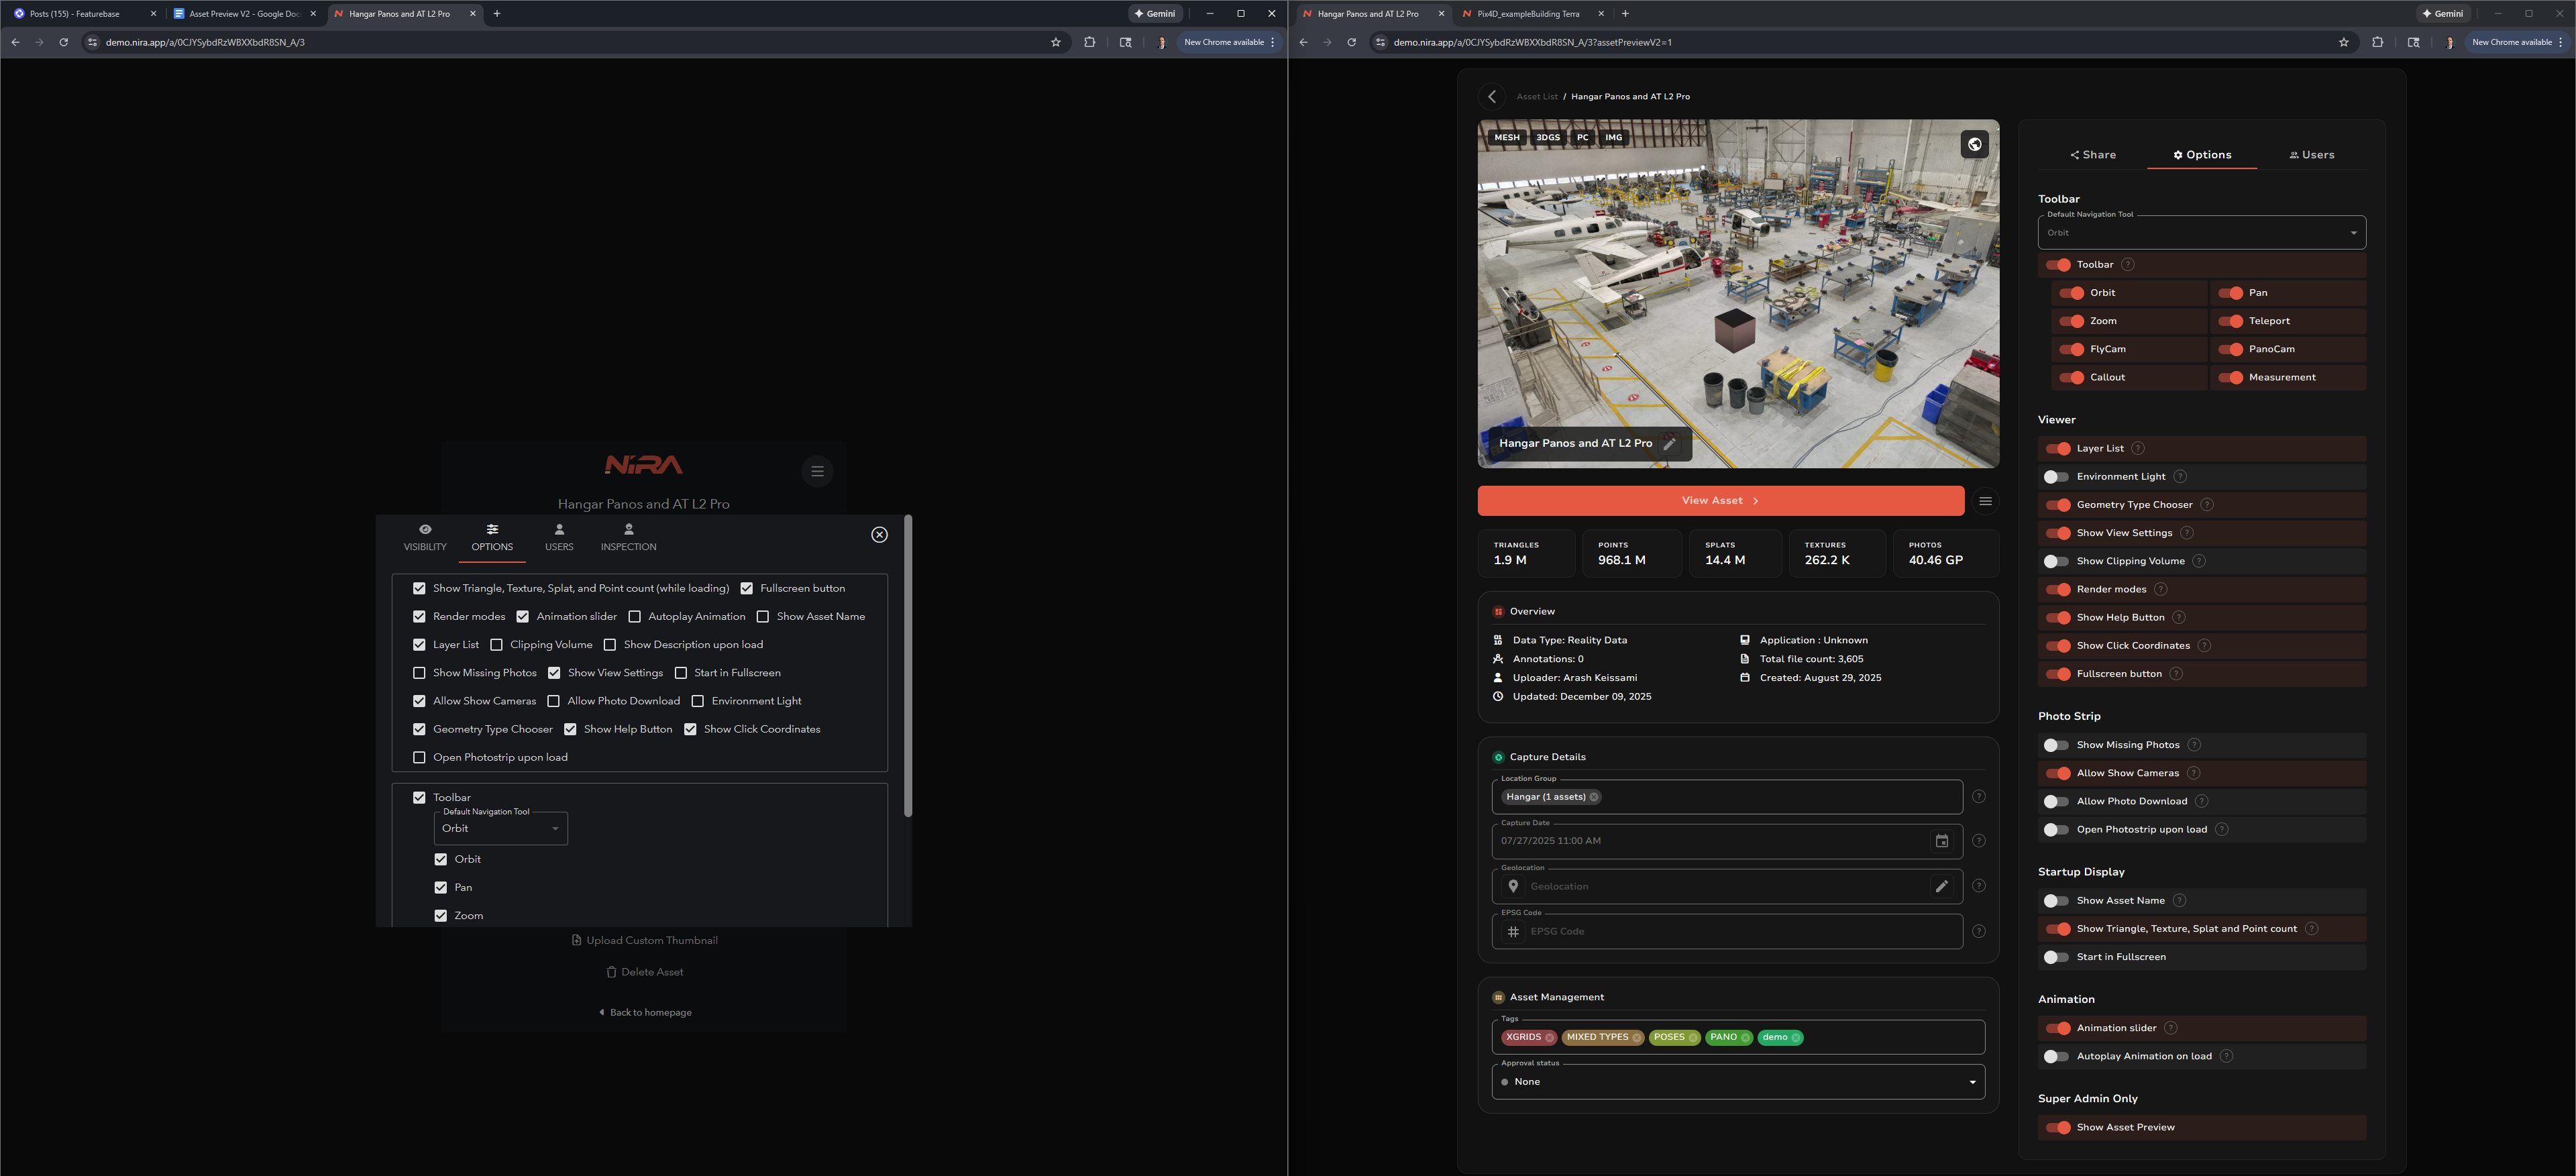Open hamburger menu beside NIRA logo in left window
Viewport: 2576px width, 1176px height.
817,471
